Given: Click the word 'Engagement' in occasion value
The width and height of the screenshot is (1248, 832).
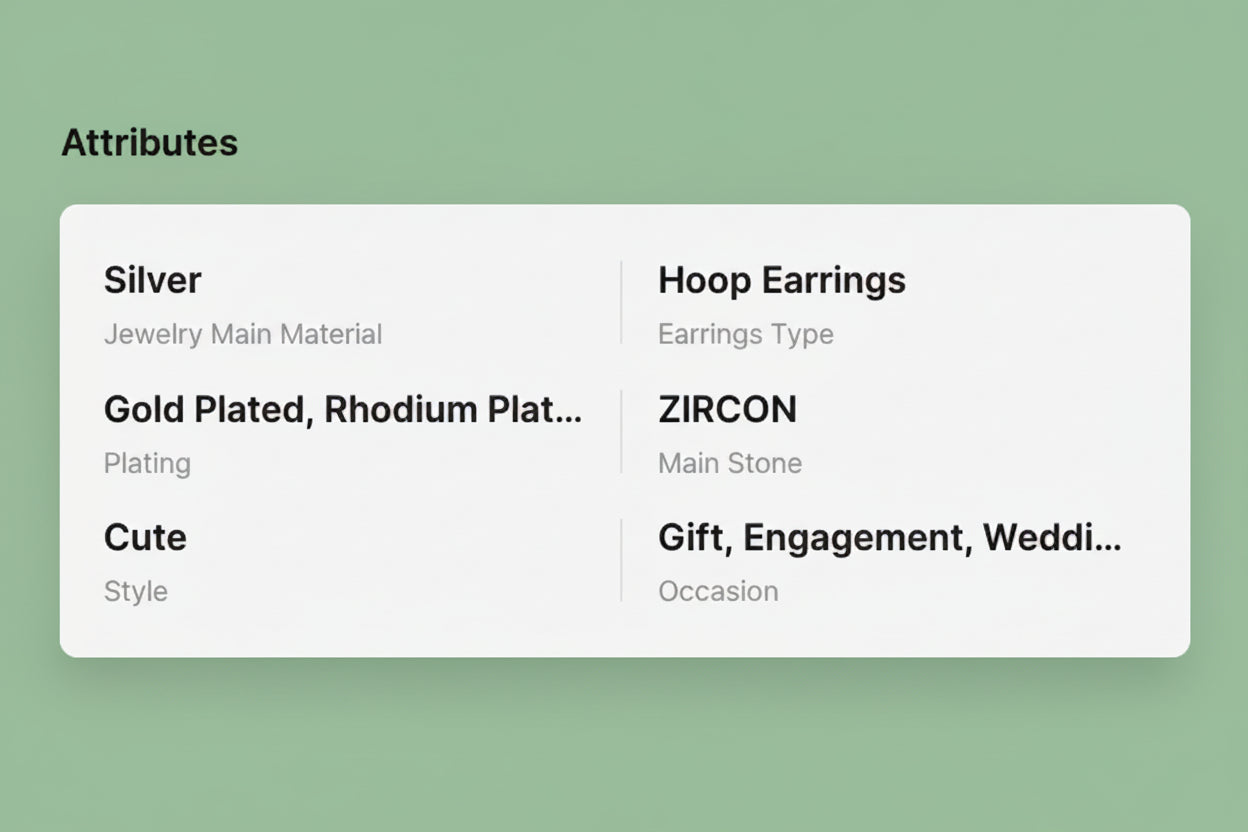Looking at the screenshot, I should point(857,537).
